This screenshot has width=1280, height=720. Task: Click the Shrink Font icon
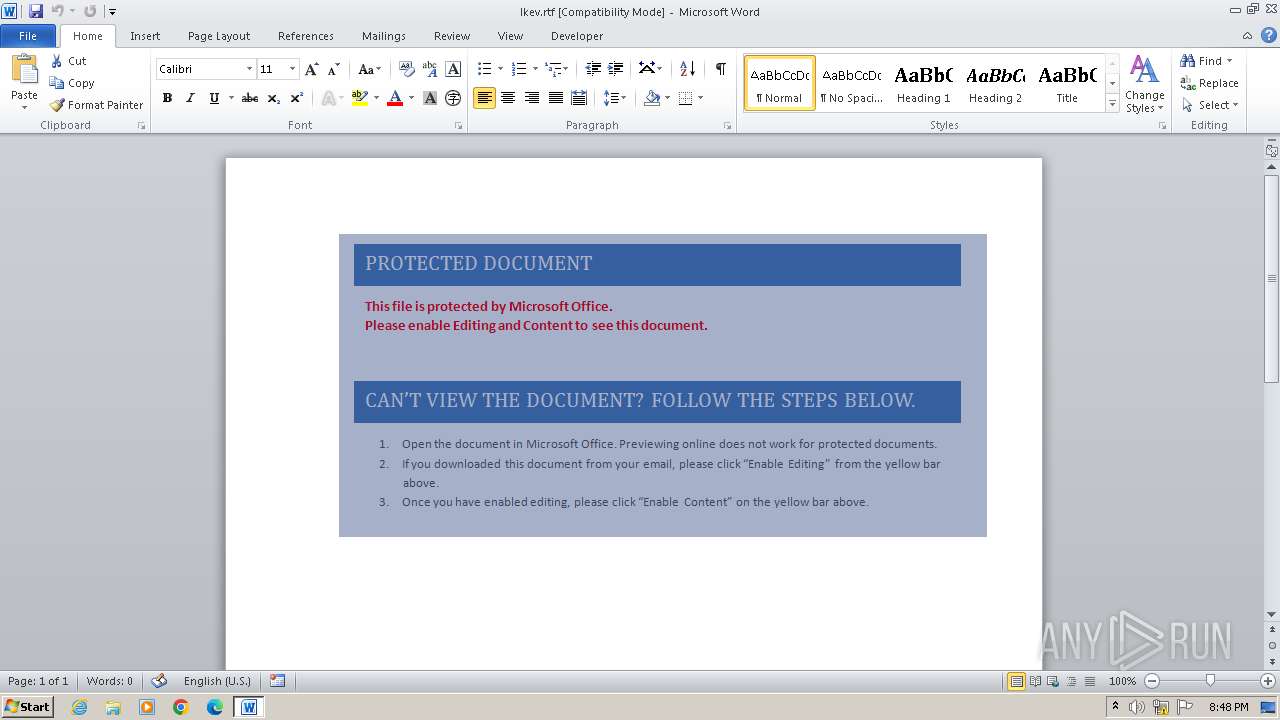334,69
